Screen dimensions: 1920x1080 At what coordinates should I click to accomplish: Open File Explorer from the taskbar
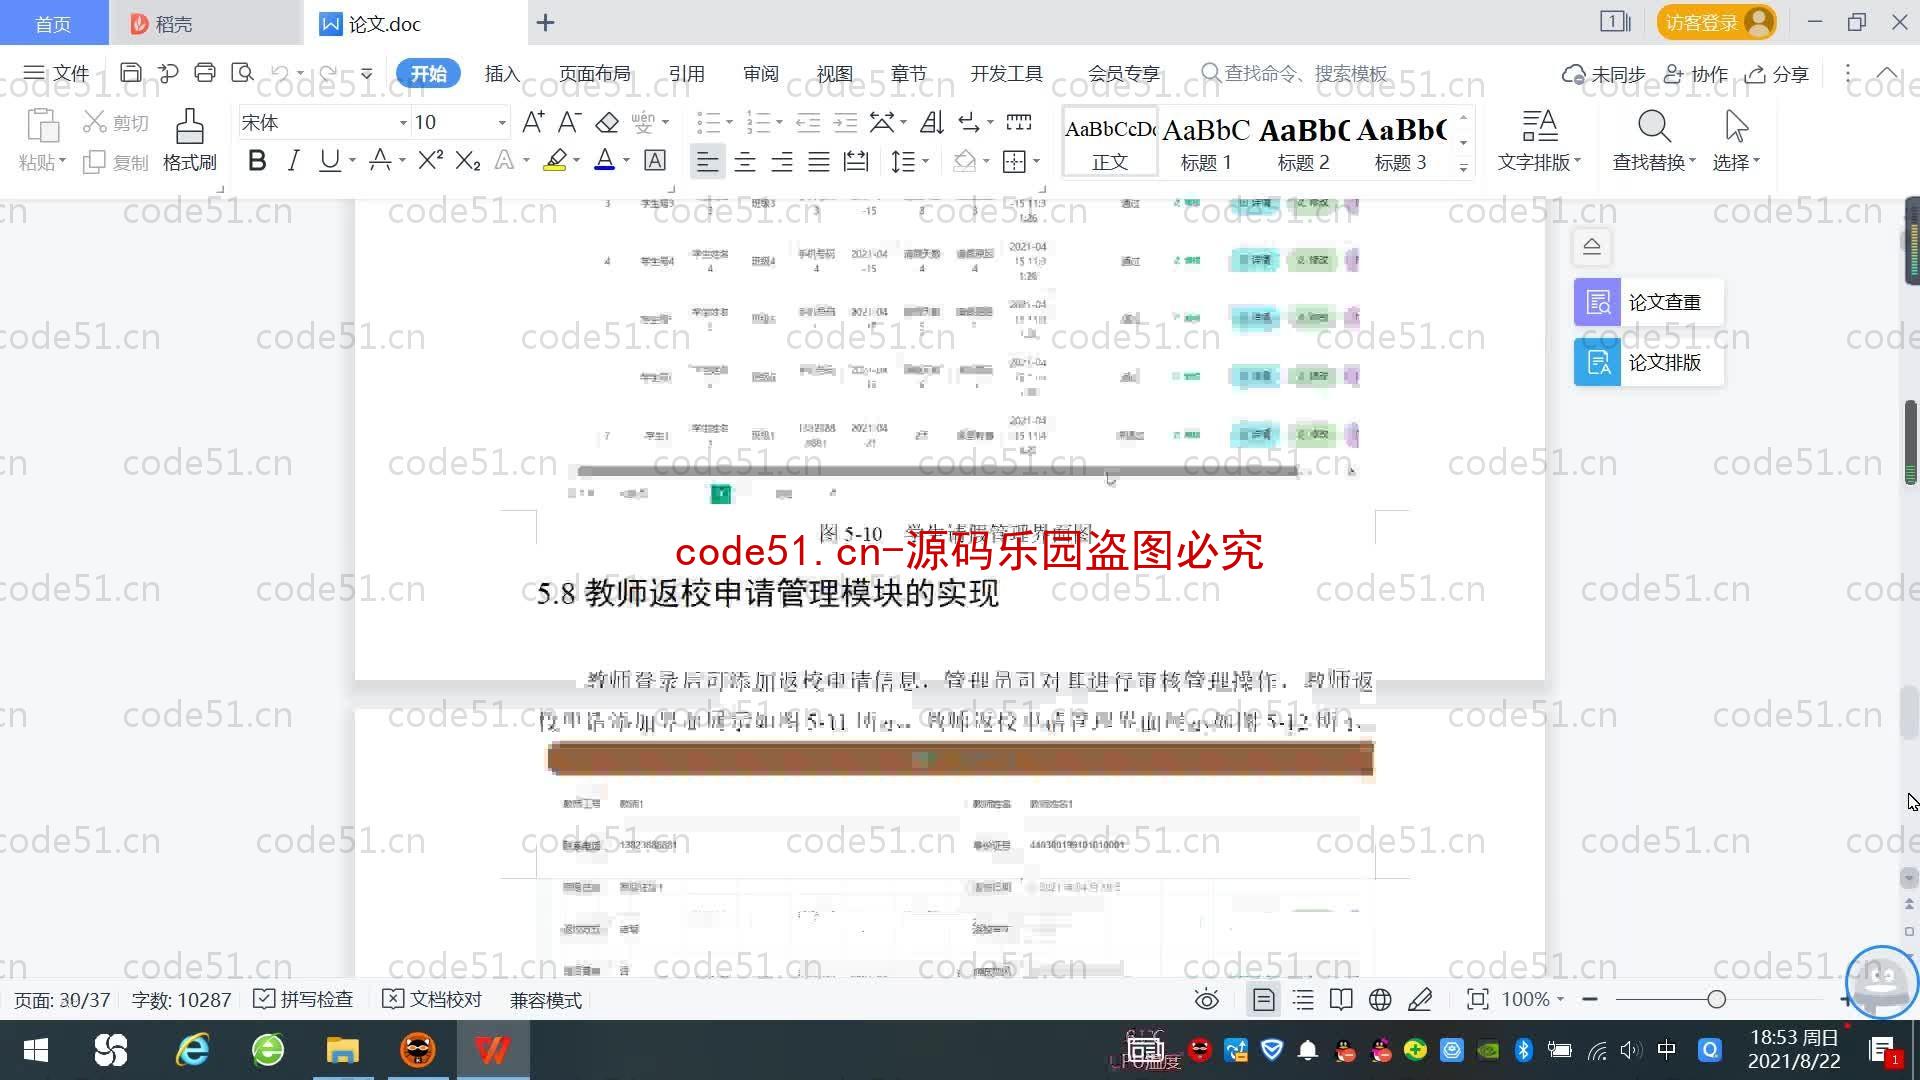coord(342,1050)
